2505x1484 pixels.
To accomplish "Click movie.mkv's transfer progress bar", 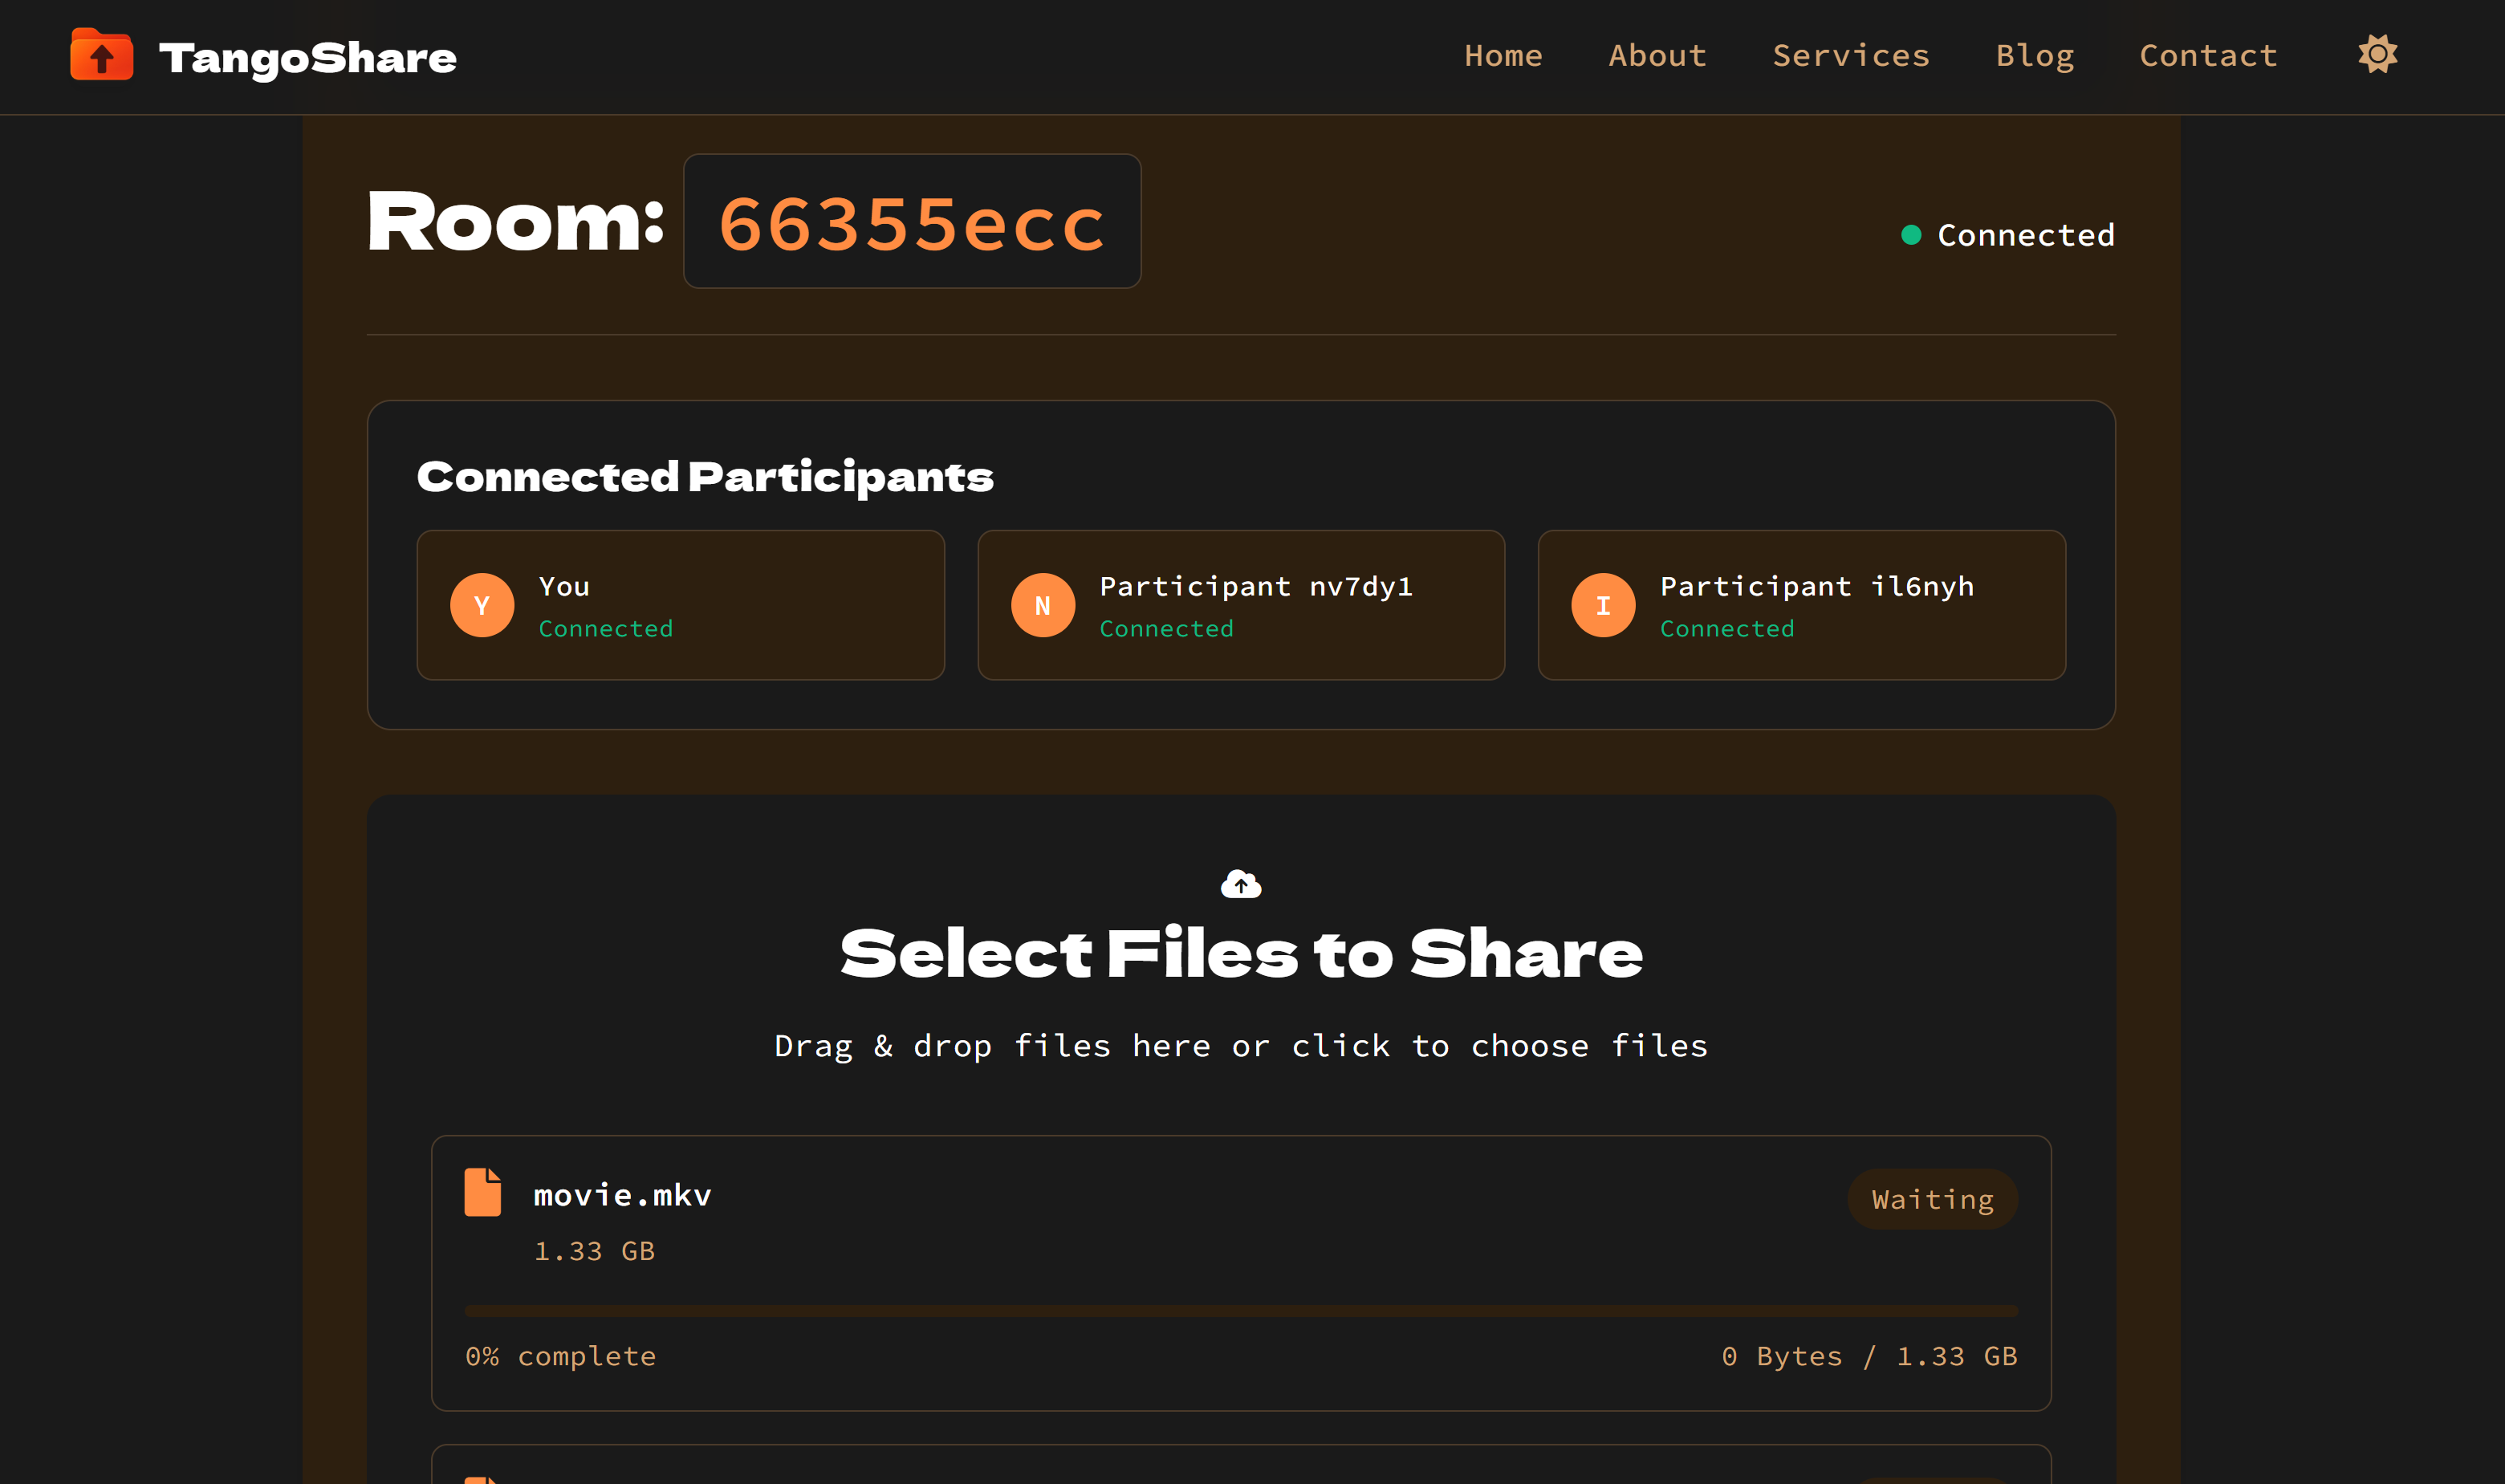I will 1240,1309.
